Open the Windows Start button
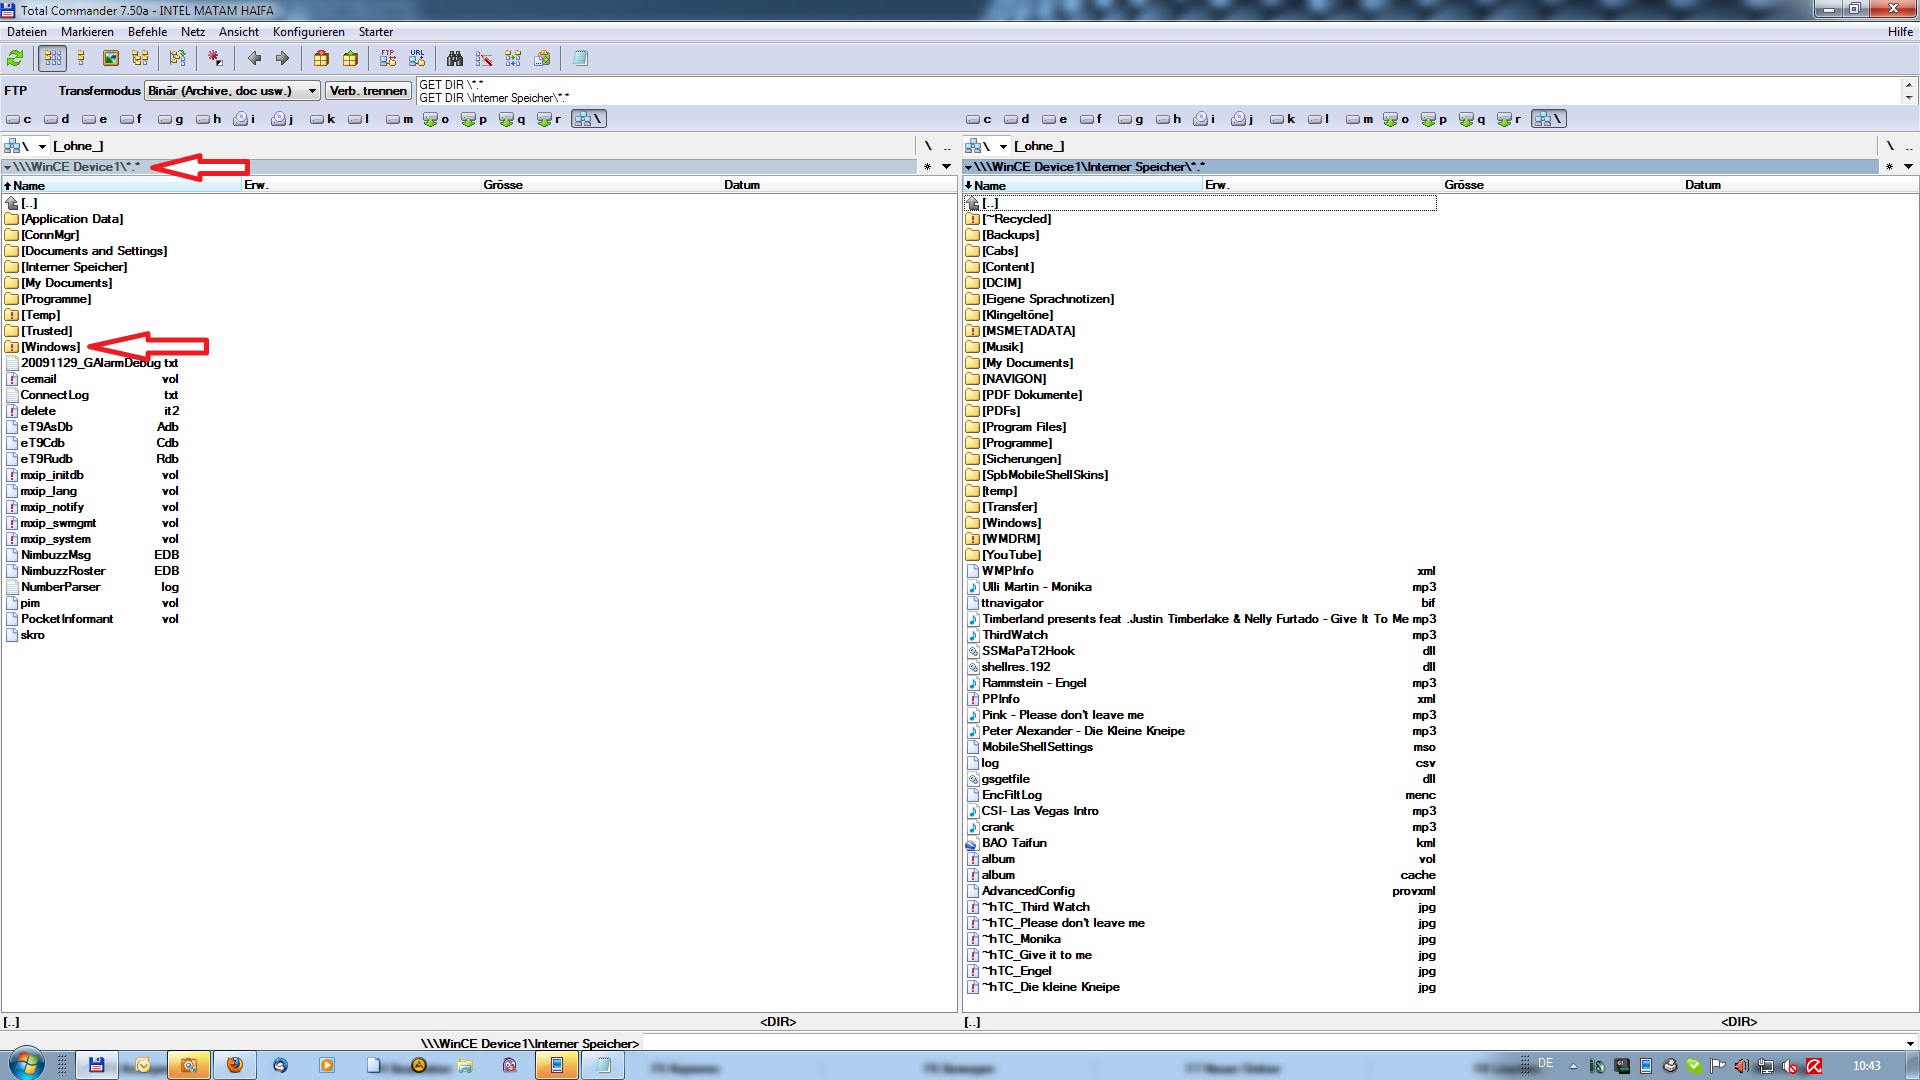This screenshot has height=1080, width=1920. [26, 1063]
